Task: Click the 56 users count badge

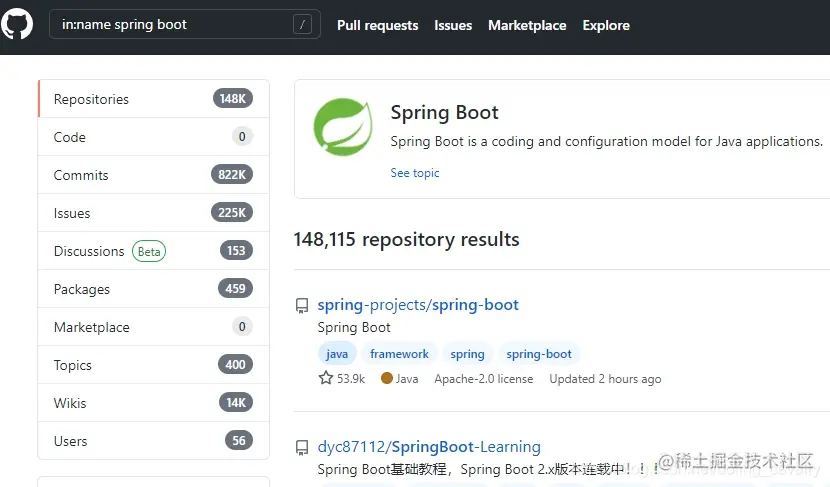Action: (x=239, y=440)
